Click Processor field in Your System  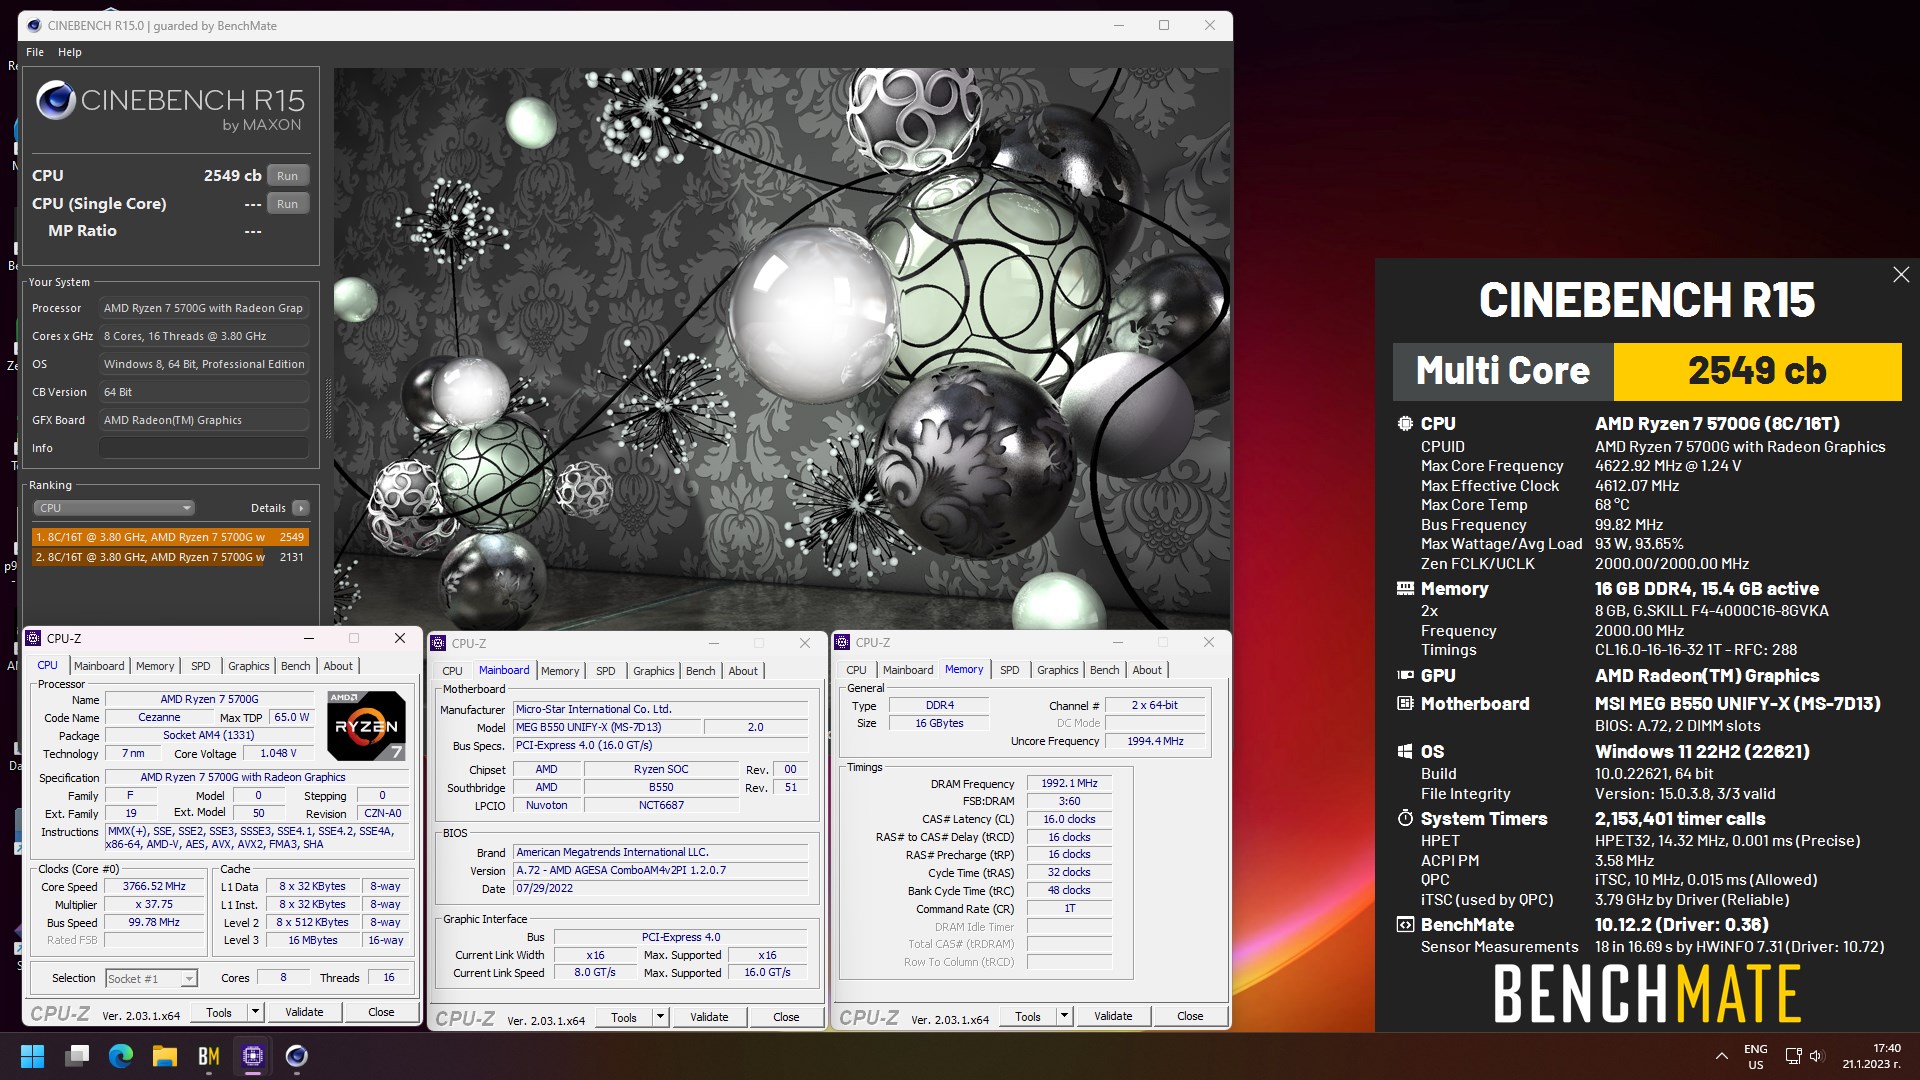click(204, 308)
